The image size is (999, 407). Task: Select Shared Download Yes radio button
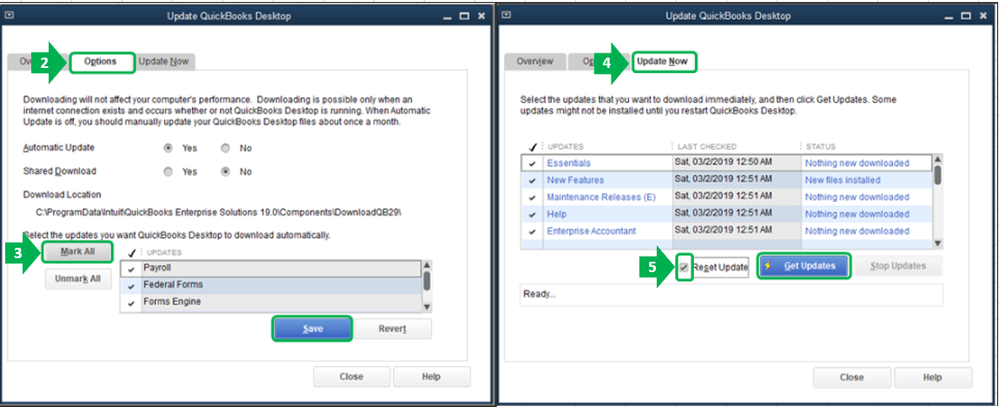(168, 172)
